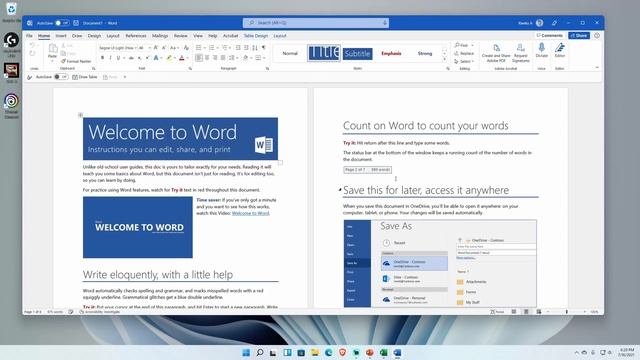Collapse the ribbon using the chevron

click(597, 68)
